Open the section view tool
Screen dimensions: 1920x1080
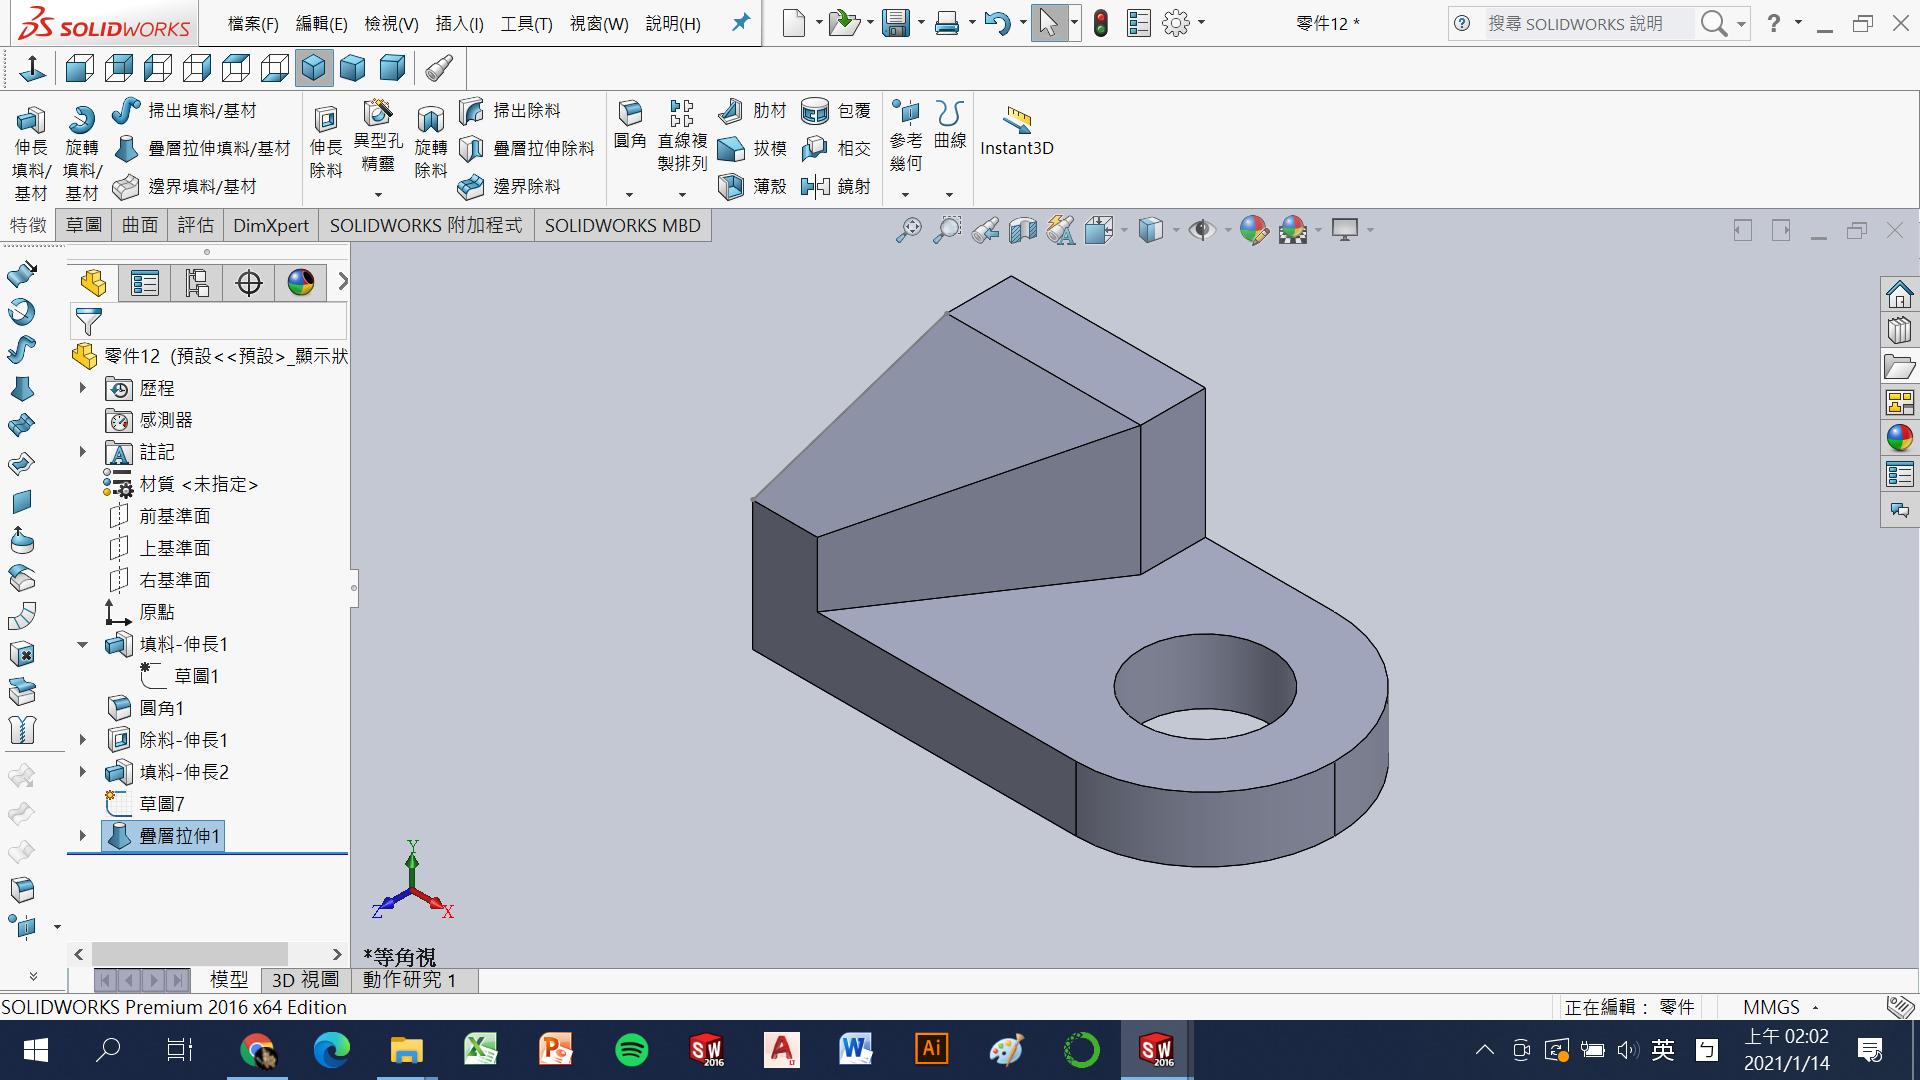point(1022,231)
